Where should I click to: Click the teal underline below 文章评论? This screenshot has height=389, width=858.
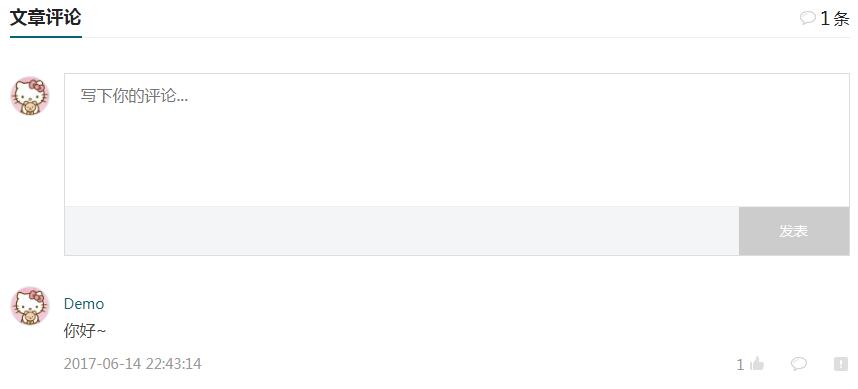pos(45,37)
